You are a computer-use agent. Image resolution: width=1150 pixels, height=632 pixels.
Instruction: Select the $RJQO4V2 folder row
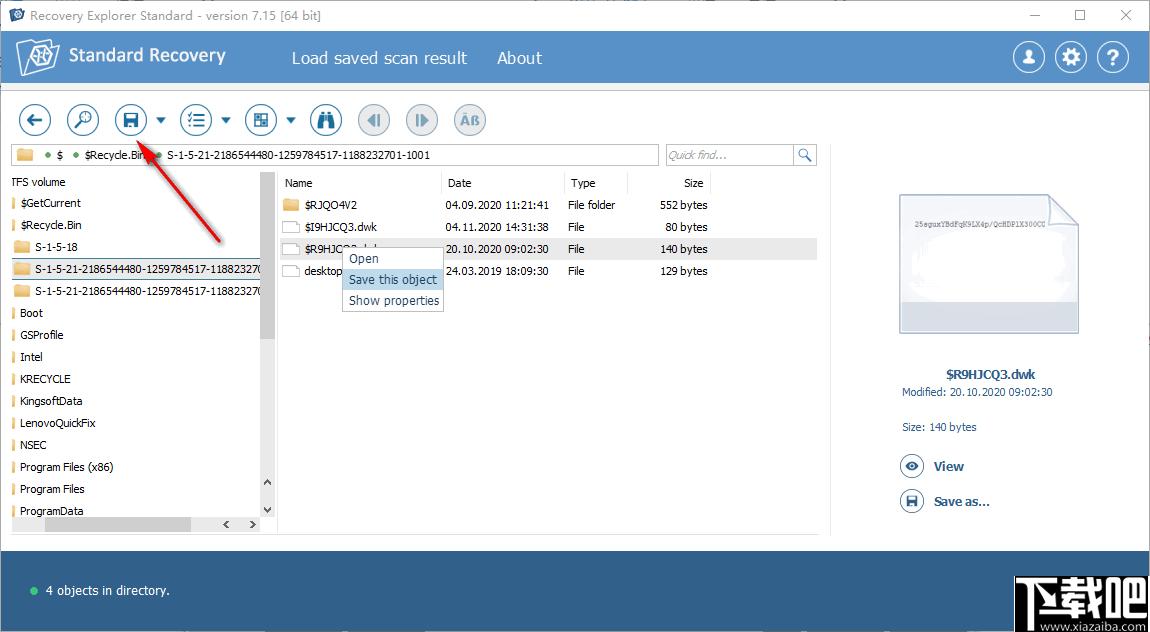pyautogui.click(x=548, y=205)
